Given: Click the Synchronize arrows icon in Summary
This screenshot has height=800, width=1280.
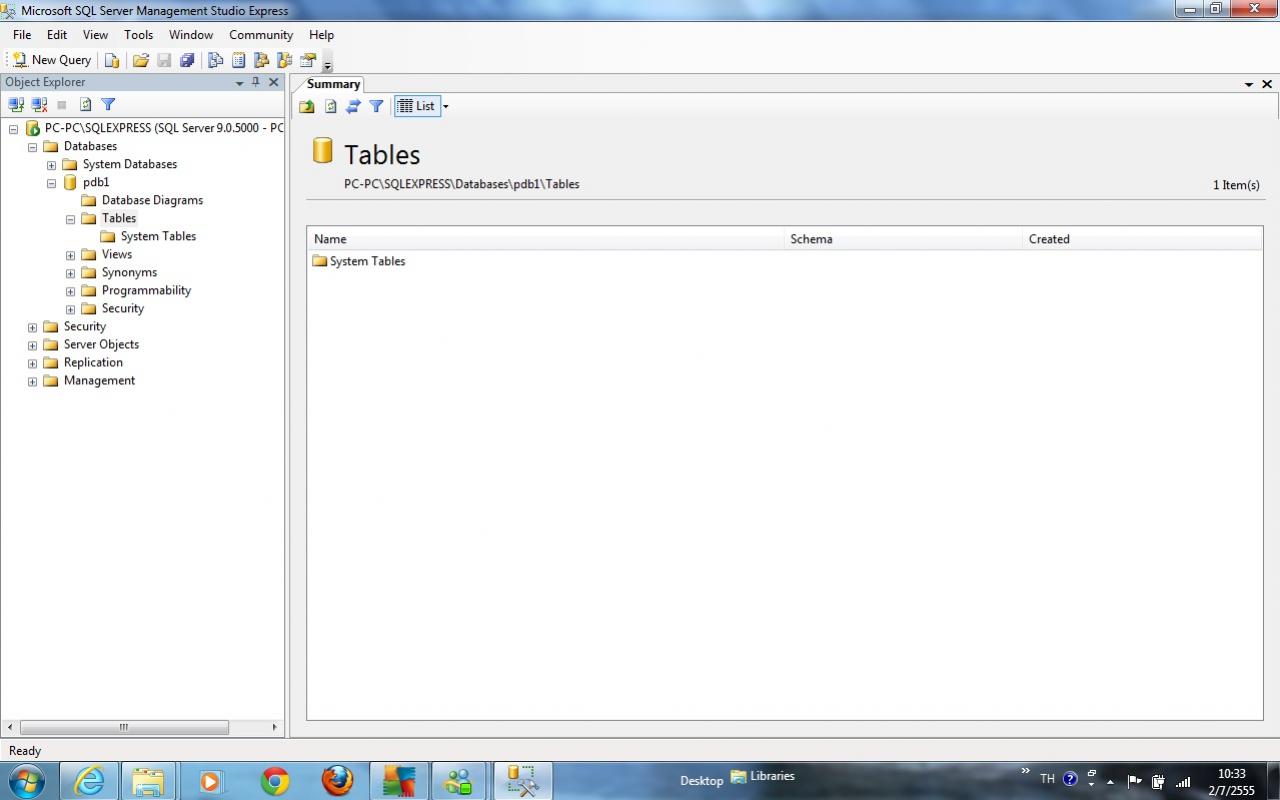Looking at the screenshot, I should tap(353, 106).
